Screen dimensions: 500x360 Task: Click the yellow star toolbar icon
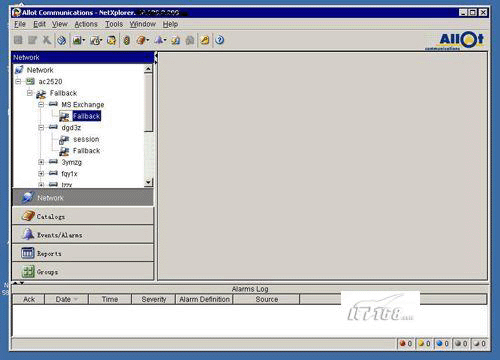click(x=111, y=40)
